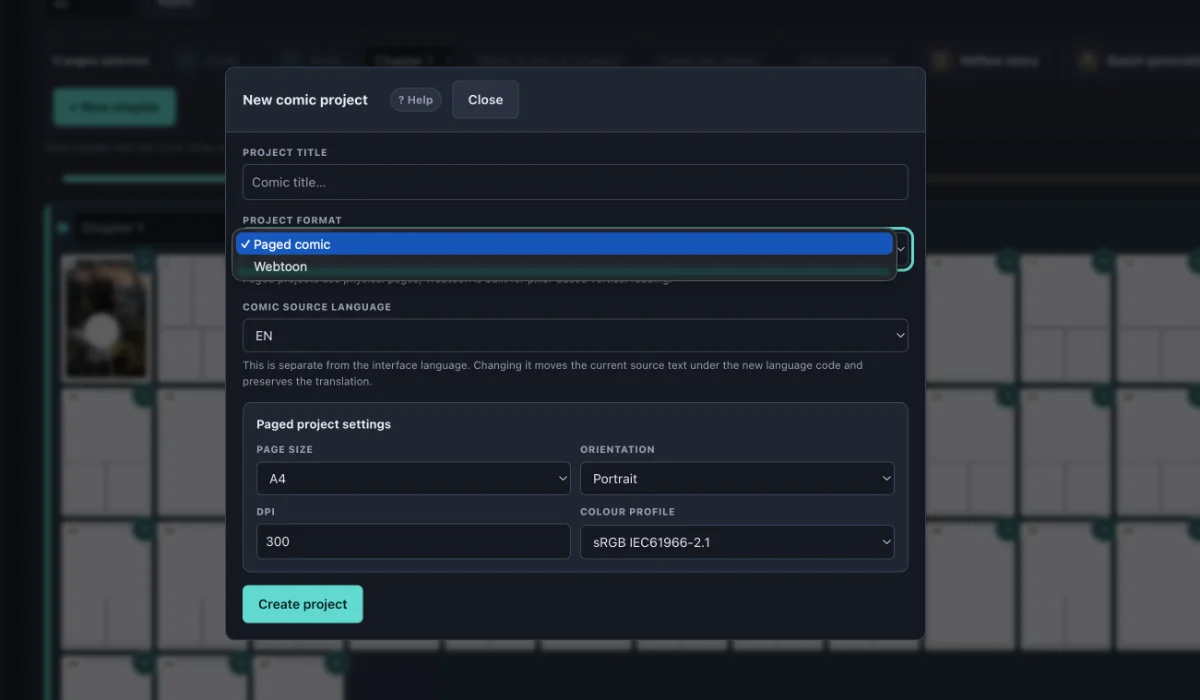Click the "PROJECT FORMAT" label
Screen dimensions: 1200x700
pos(292,220)
